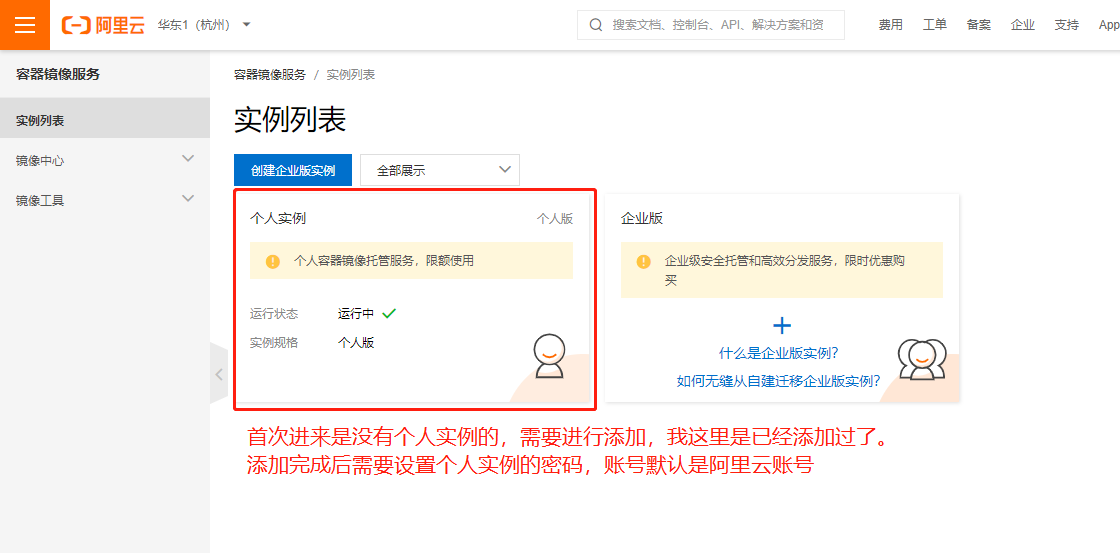
Task: Click the 运行状态 label
Action: pyautogui.click(x=274, y=313)
